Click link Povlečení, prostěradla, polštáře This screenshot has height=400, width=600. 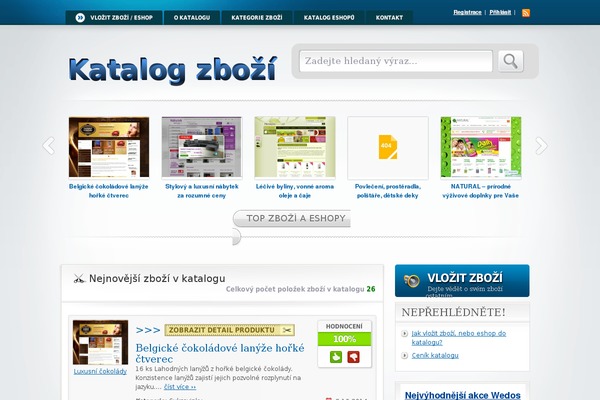pyautogui.click(x=388, y=191)
